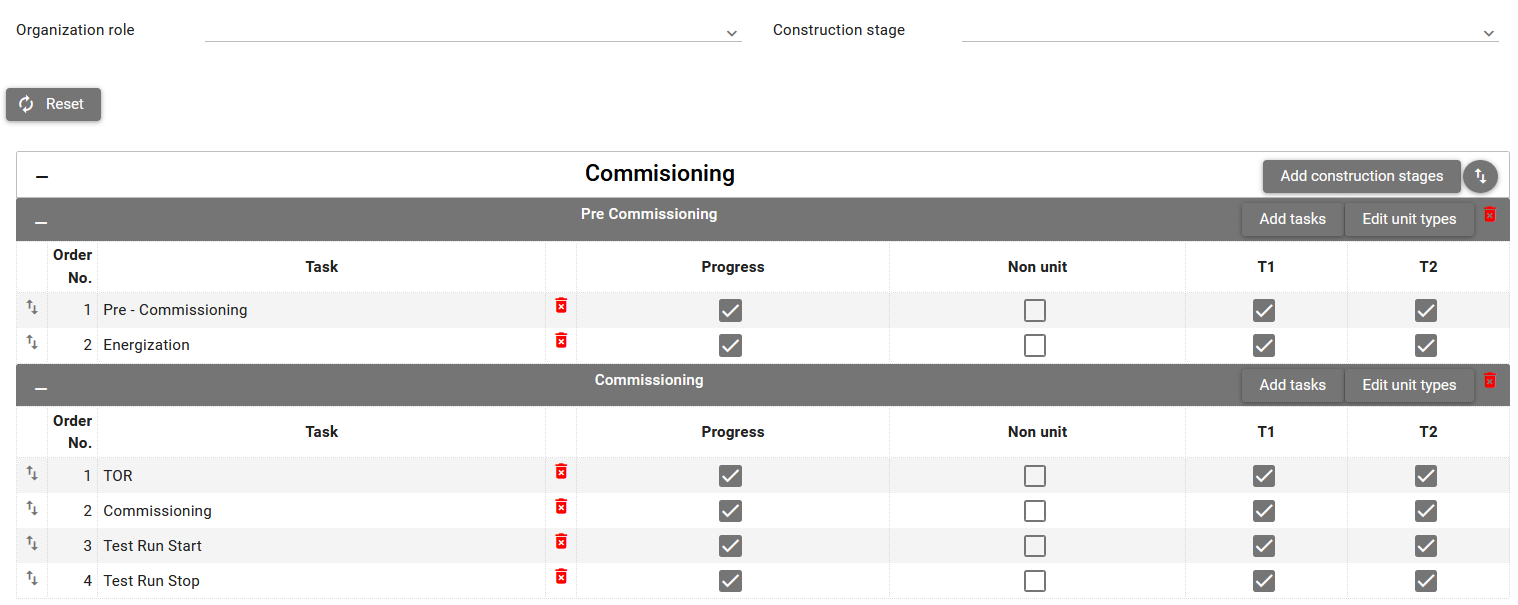Enable Non unit for TOR task
The height and width of the screenshot is (605, 1518).
click(x=1035, y=476)
